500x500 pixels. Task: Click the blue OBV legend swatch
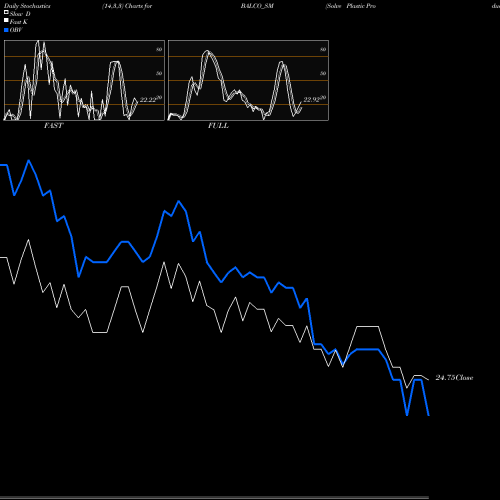(x=6, y=30)
